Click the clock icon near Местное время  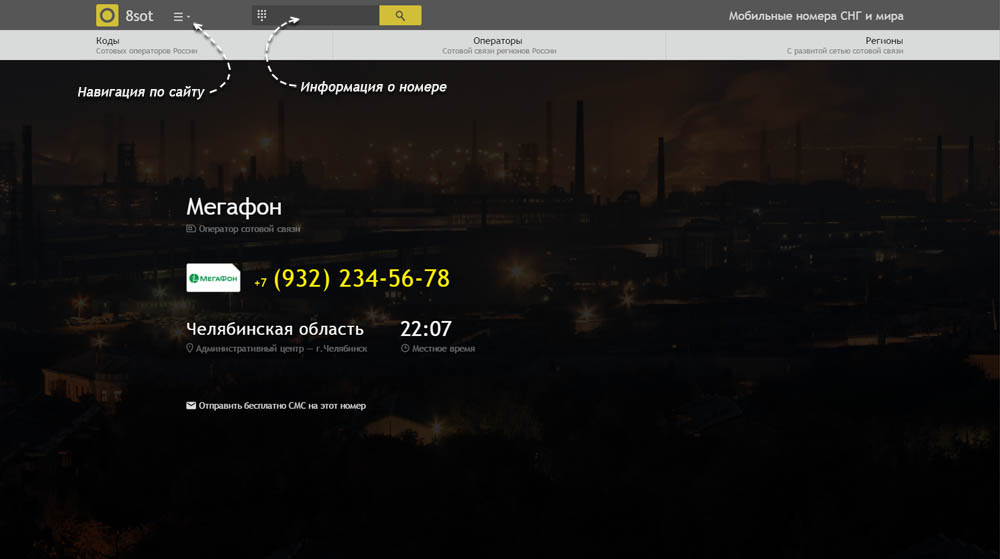405,348
